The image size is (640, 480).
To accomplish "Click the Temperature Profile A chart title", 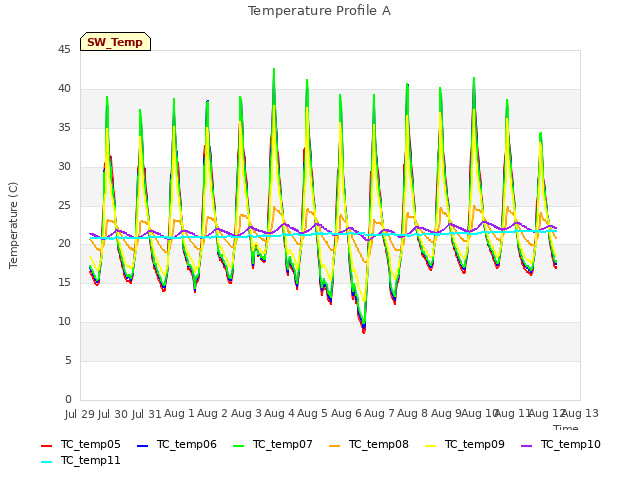I will pos(319,11).
